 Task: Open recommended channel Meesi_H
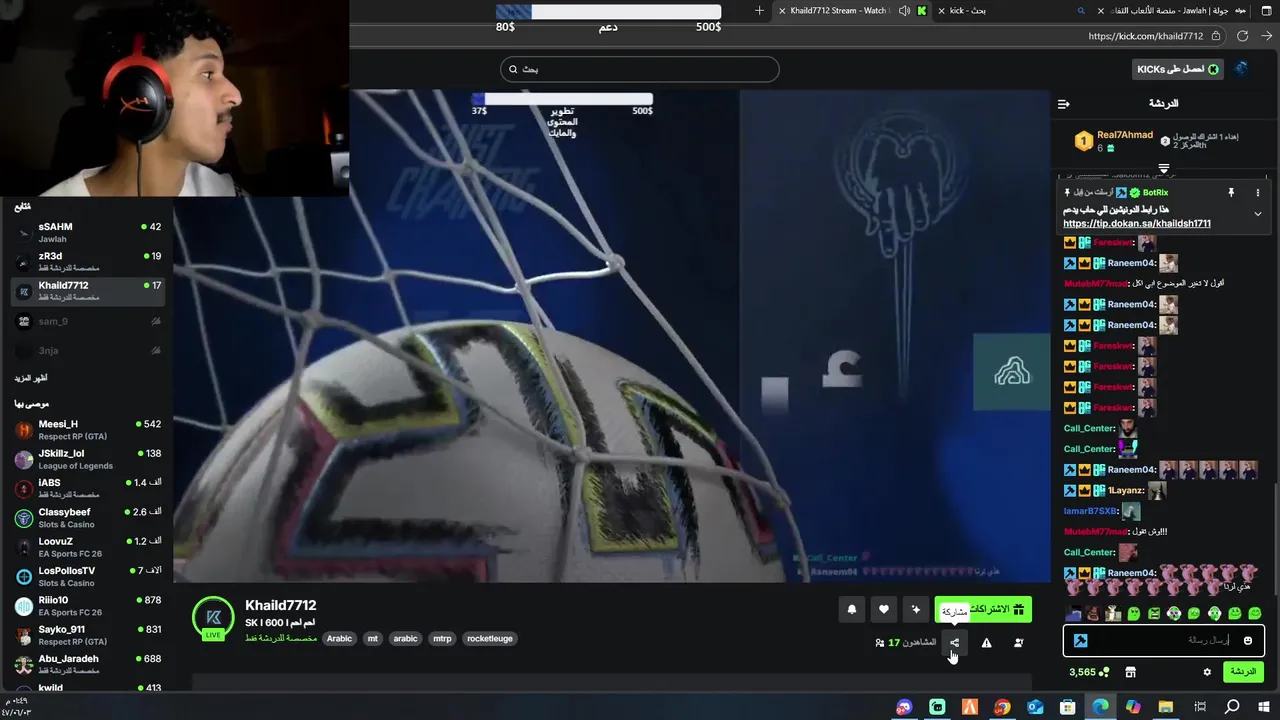click(x=88, y=430)
